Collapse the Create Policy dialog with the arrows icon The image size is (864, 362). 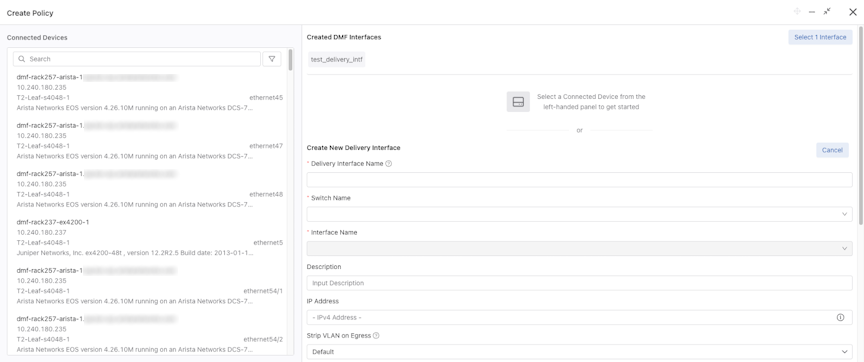point(827,12)
